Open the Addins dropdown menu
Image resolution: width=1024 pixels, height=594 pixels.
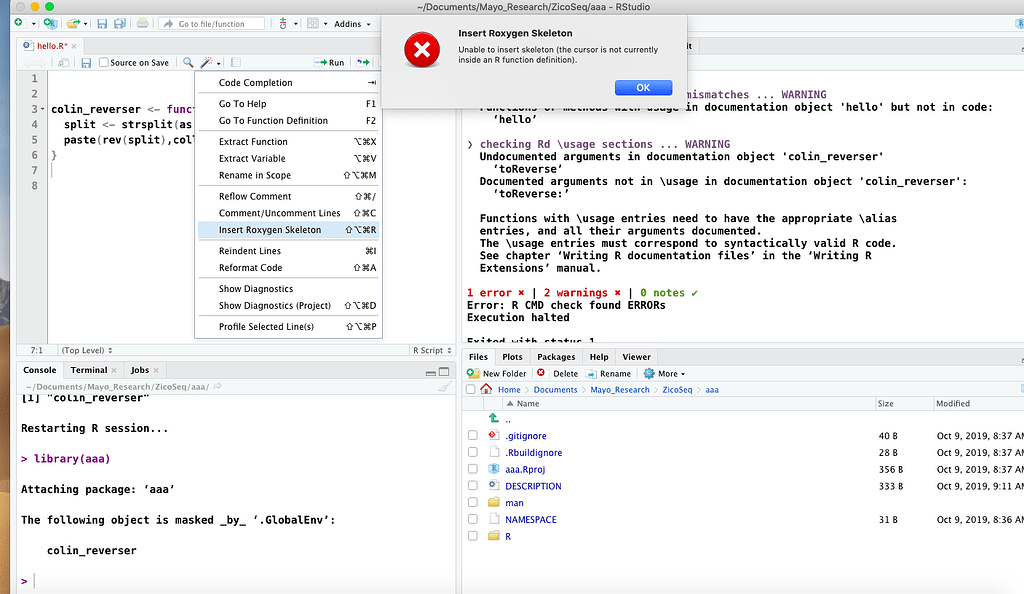(x=352, y=23)
